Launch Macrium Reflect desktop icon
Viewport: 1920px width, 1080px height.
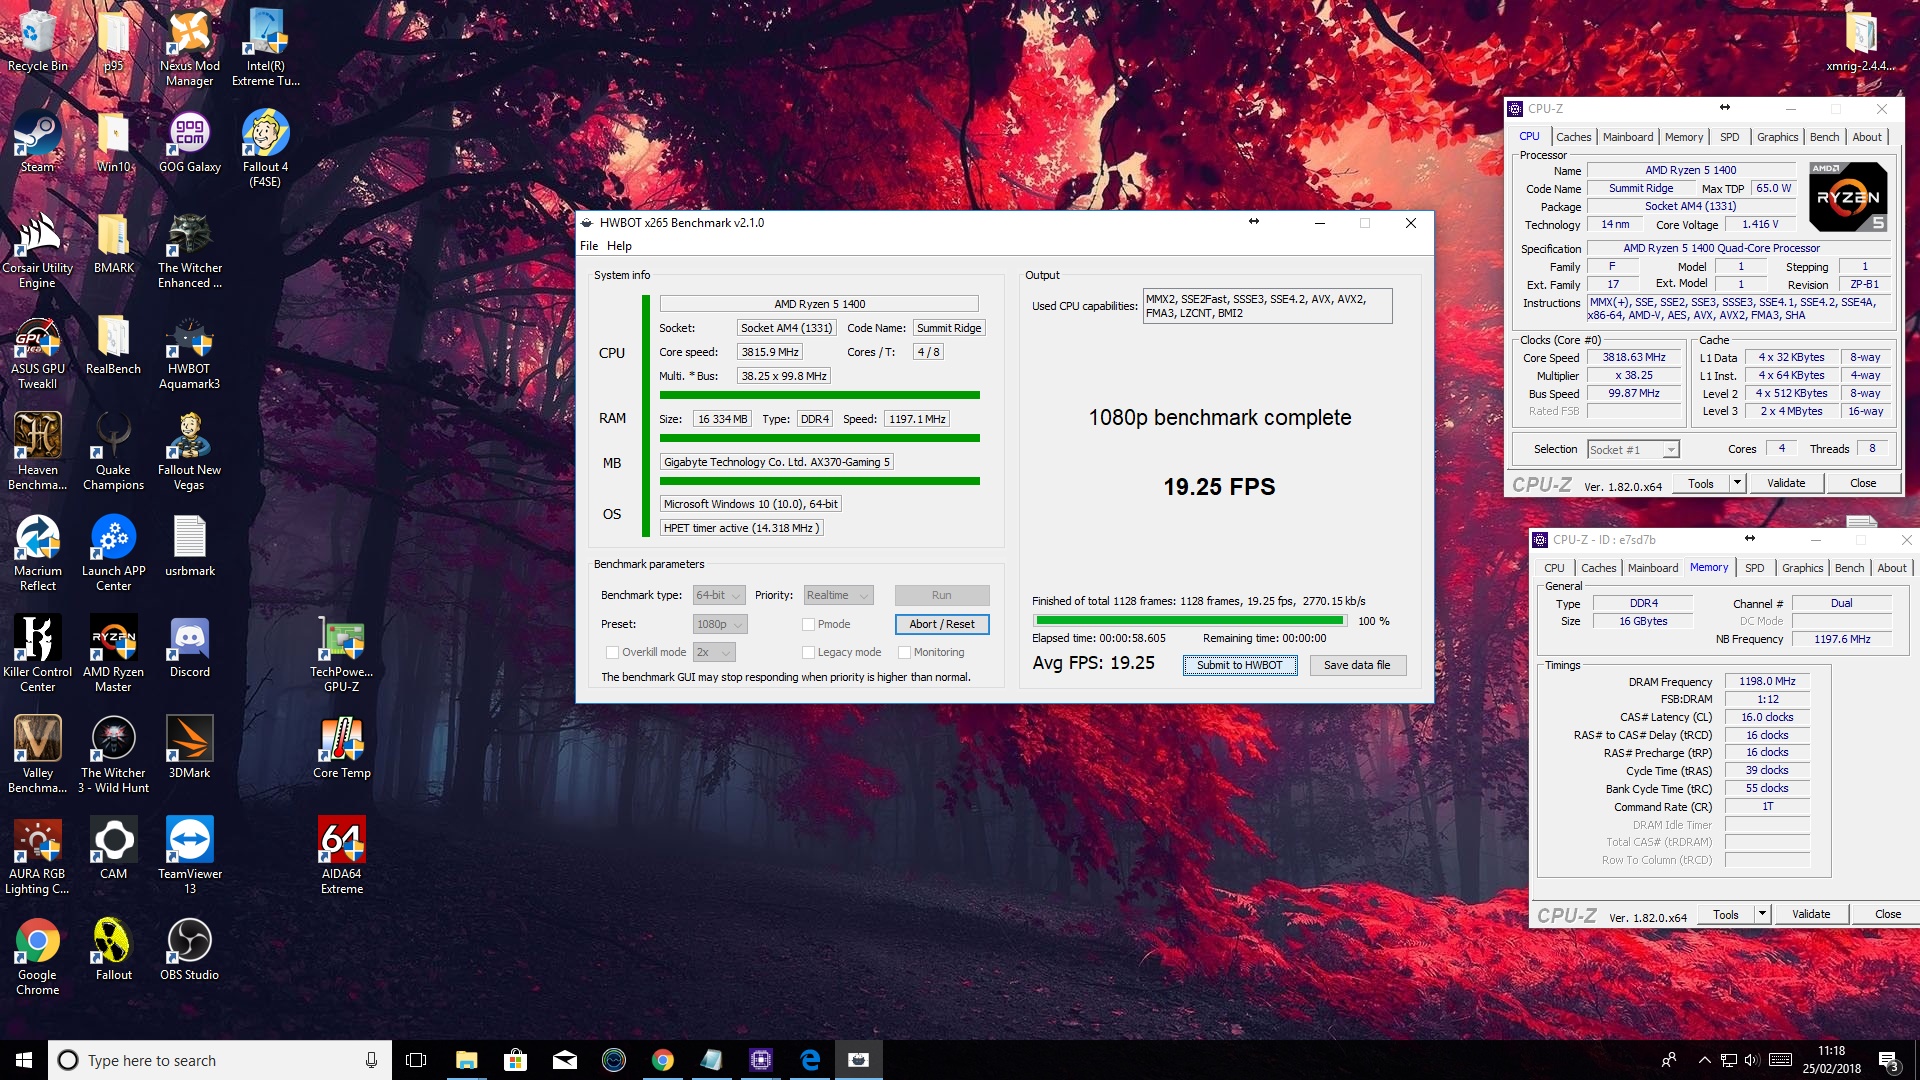37,553
